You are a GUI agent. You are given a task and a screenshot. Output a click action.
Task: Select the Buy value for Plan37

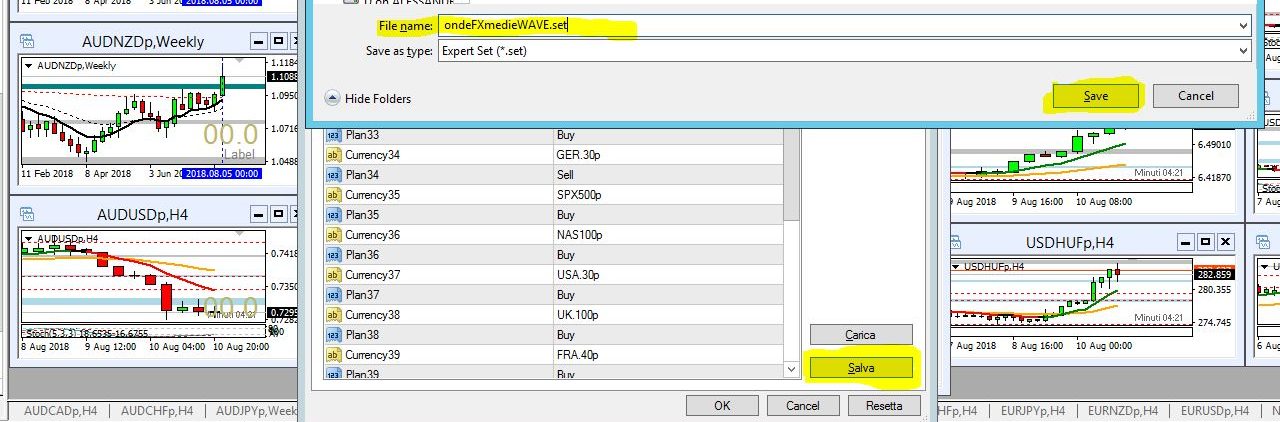(667, 295)
